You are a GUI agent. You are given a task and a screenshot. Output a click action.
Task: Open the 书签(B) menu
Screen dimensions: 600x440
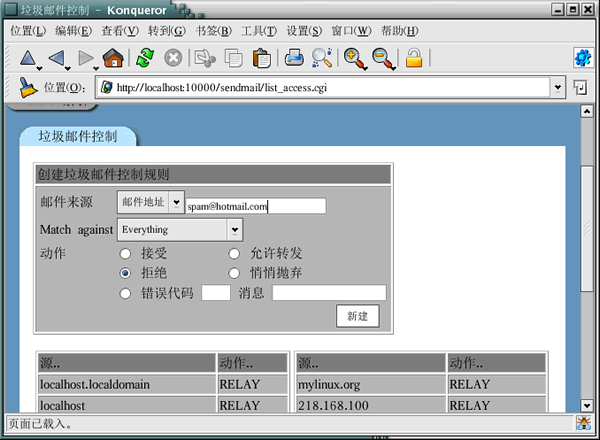coord(214,31)
